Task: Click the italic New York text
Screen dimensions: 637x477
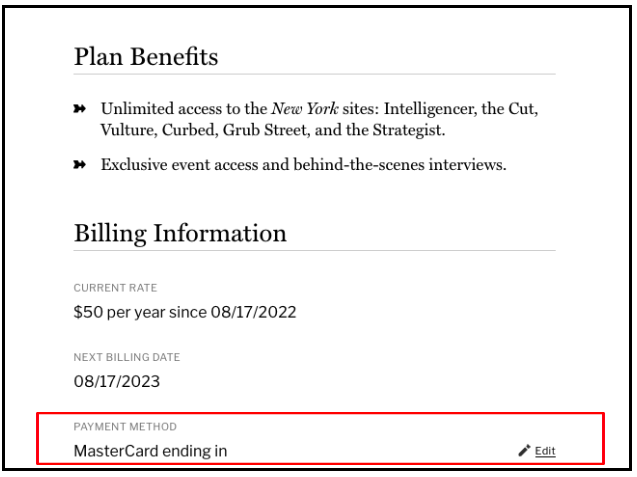Action: pyautogui.click(x=305, y=108)
